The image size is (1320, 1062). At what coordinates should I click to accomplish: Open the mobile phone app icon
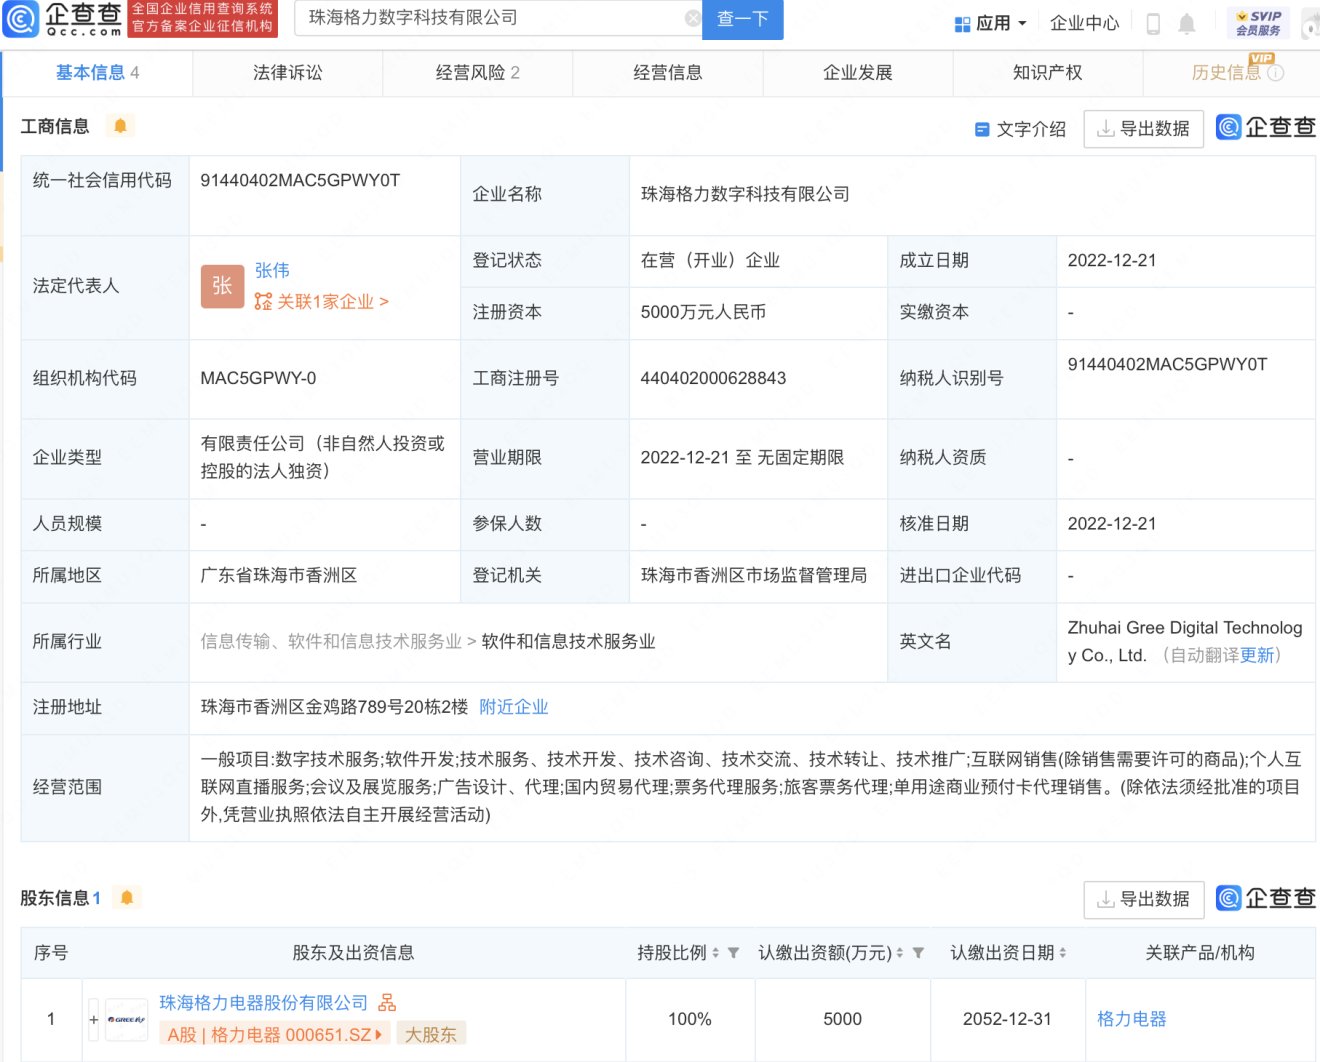[x=1153, y=23]
